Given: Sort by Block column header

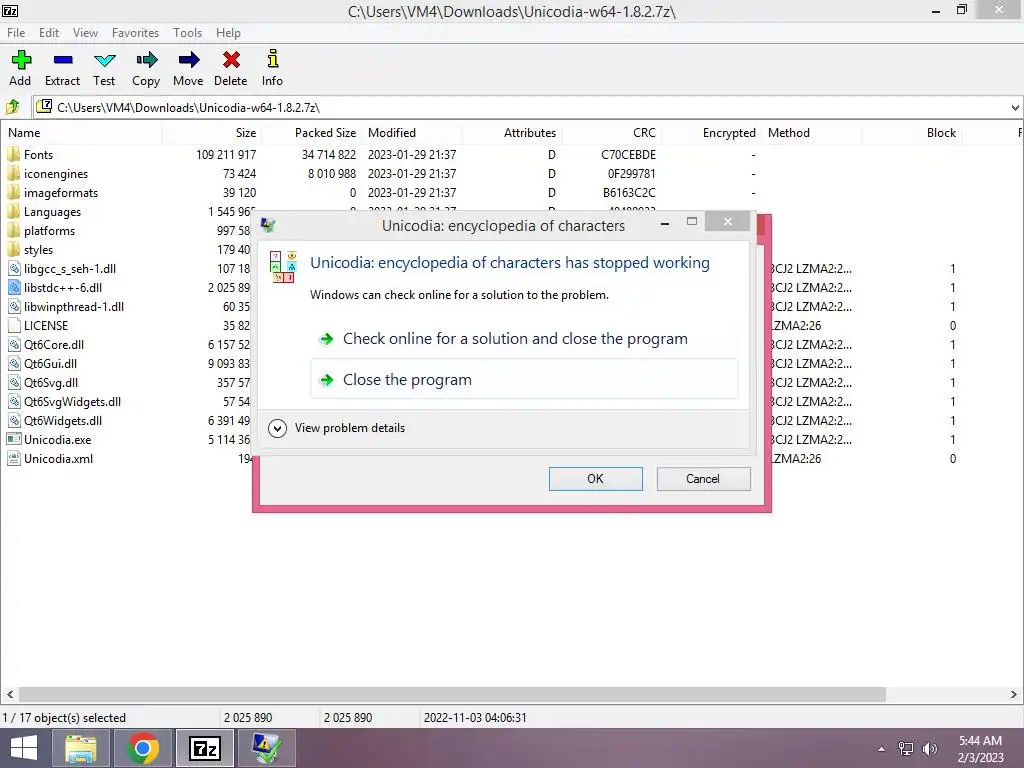Looking at the screenshot, I should point(912,133).
